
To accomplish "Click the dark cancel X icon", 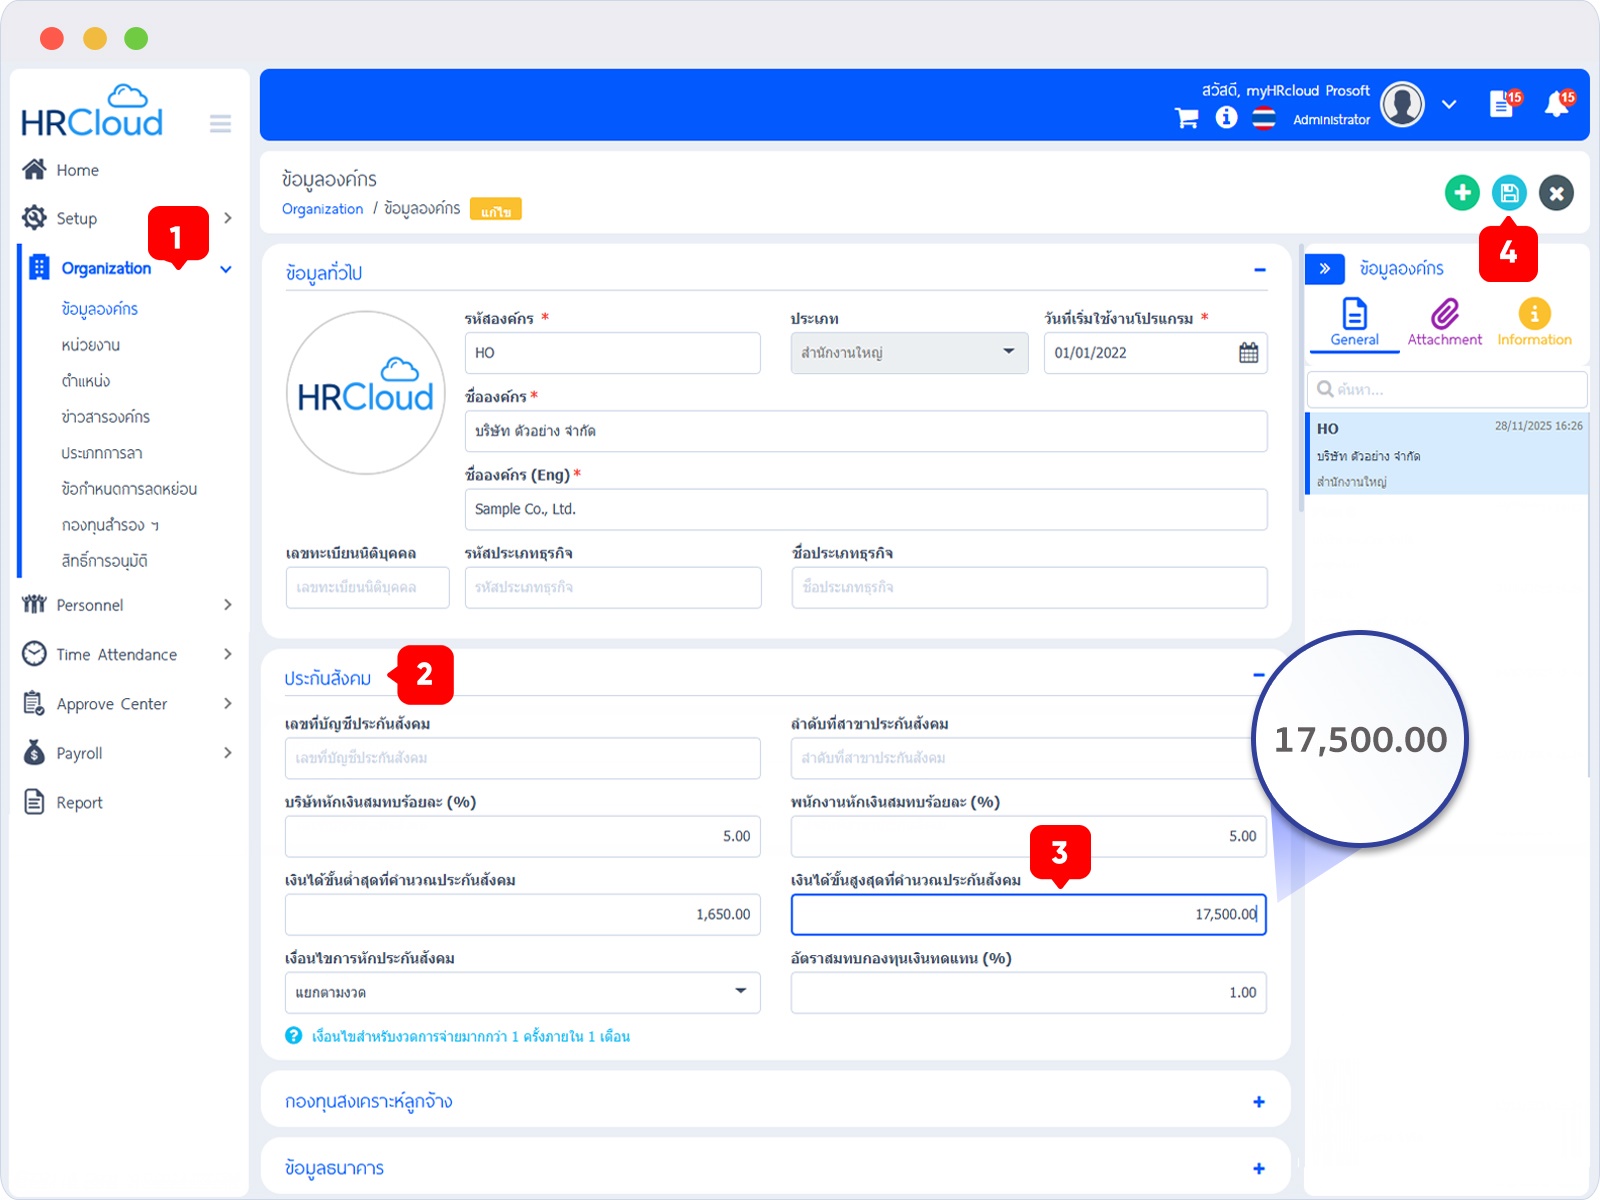I will coord(1555,193).
